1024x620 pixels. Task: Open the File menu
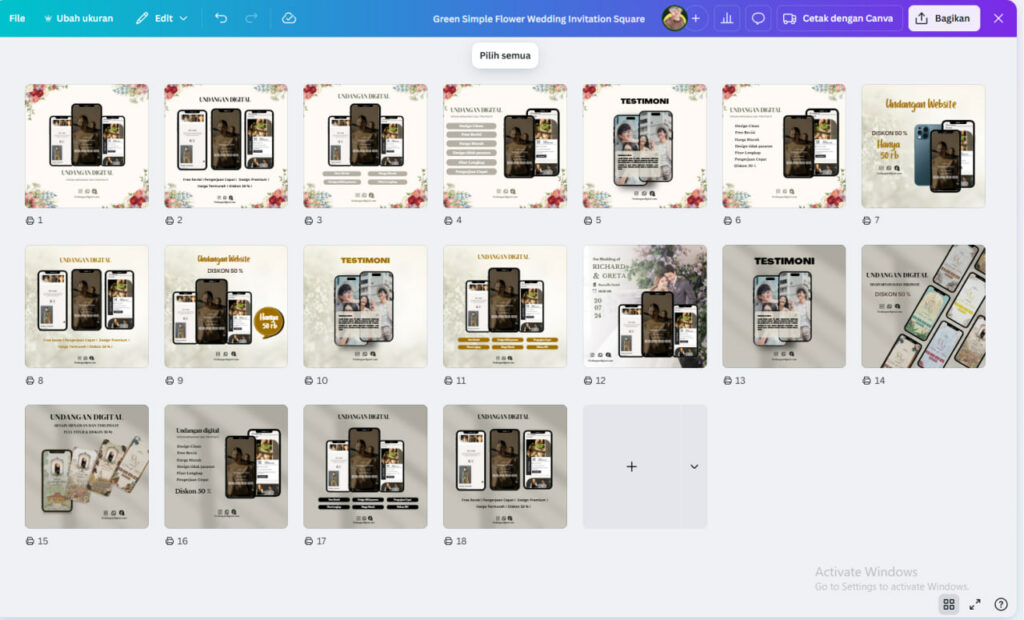point(17,18)
